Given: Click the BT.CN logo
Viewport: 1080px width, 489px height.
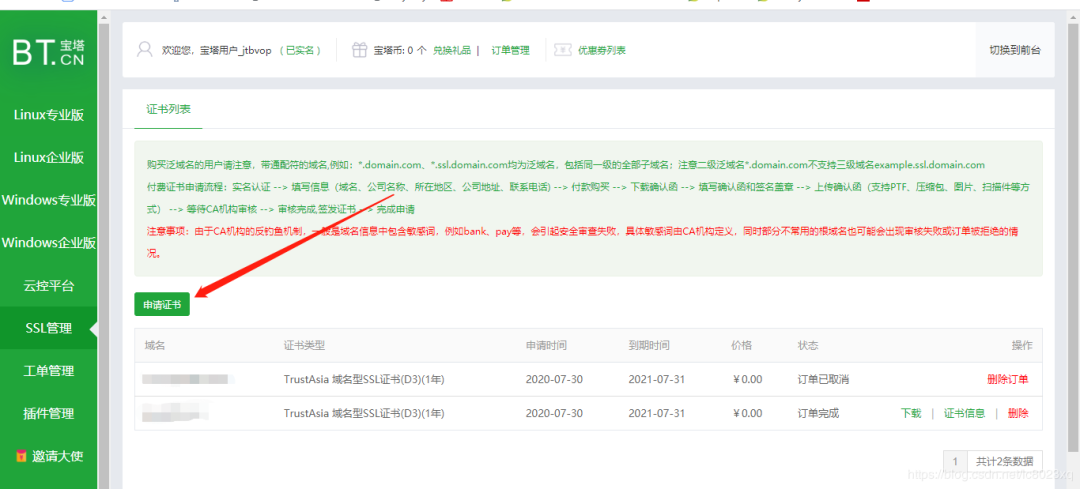Looking at the screenshot, I should 49,52.
